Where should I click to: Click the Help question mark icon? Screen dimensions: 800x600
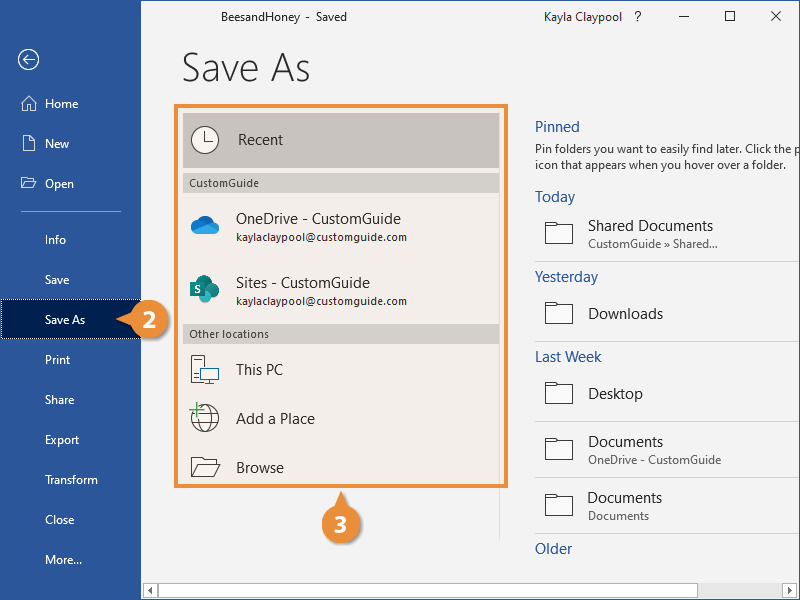(638, 17)
